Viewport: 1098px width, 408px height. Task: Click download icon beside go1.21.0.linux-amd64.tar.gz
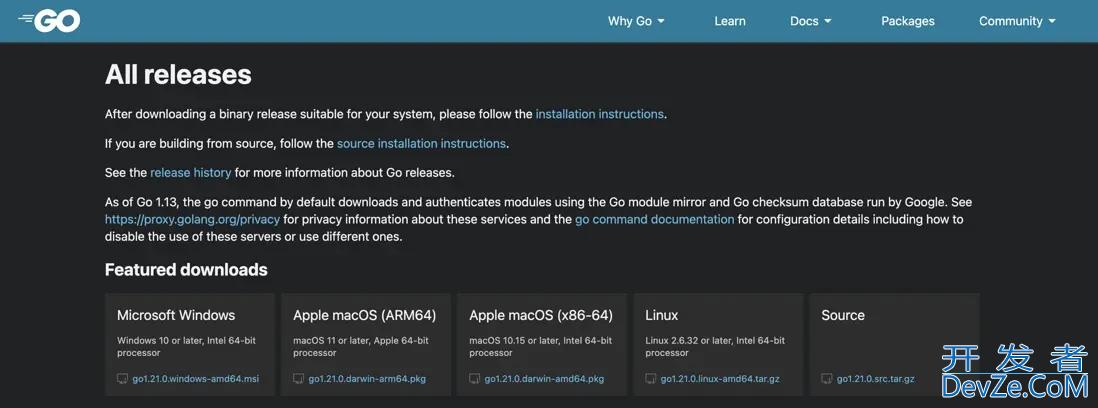coord(651,379)
